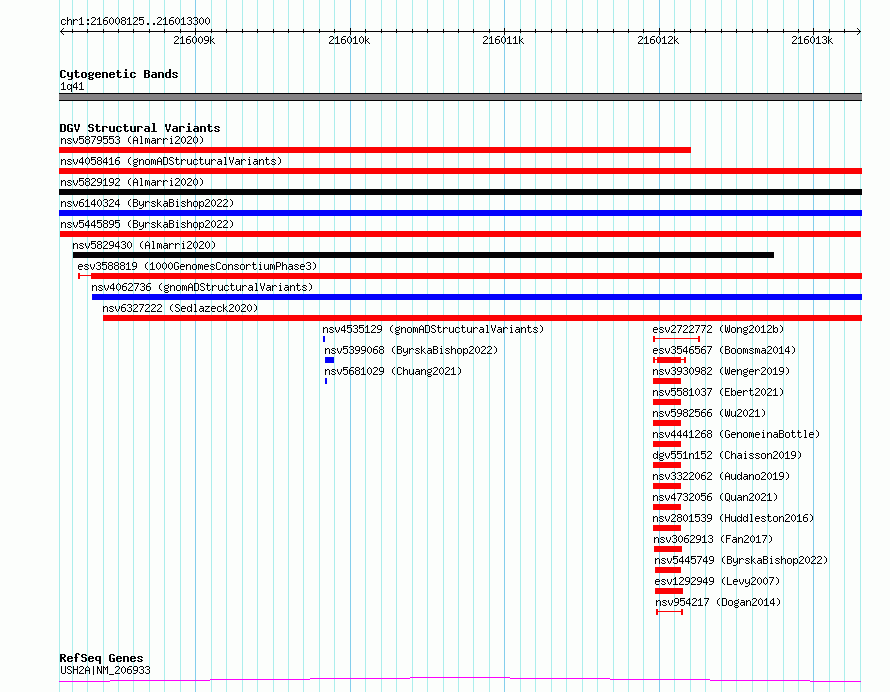Viewport: 890px width, 692px height.
Task: Click the 216009k ruler label
Action: tap(194, 40)
